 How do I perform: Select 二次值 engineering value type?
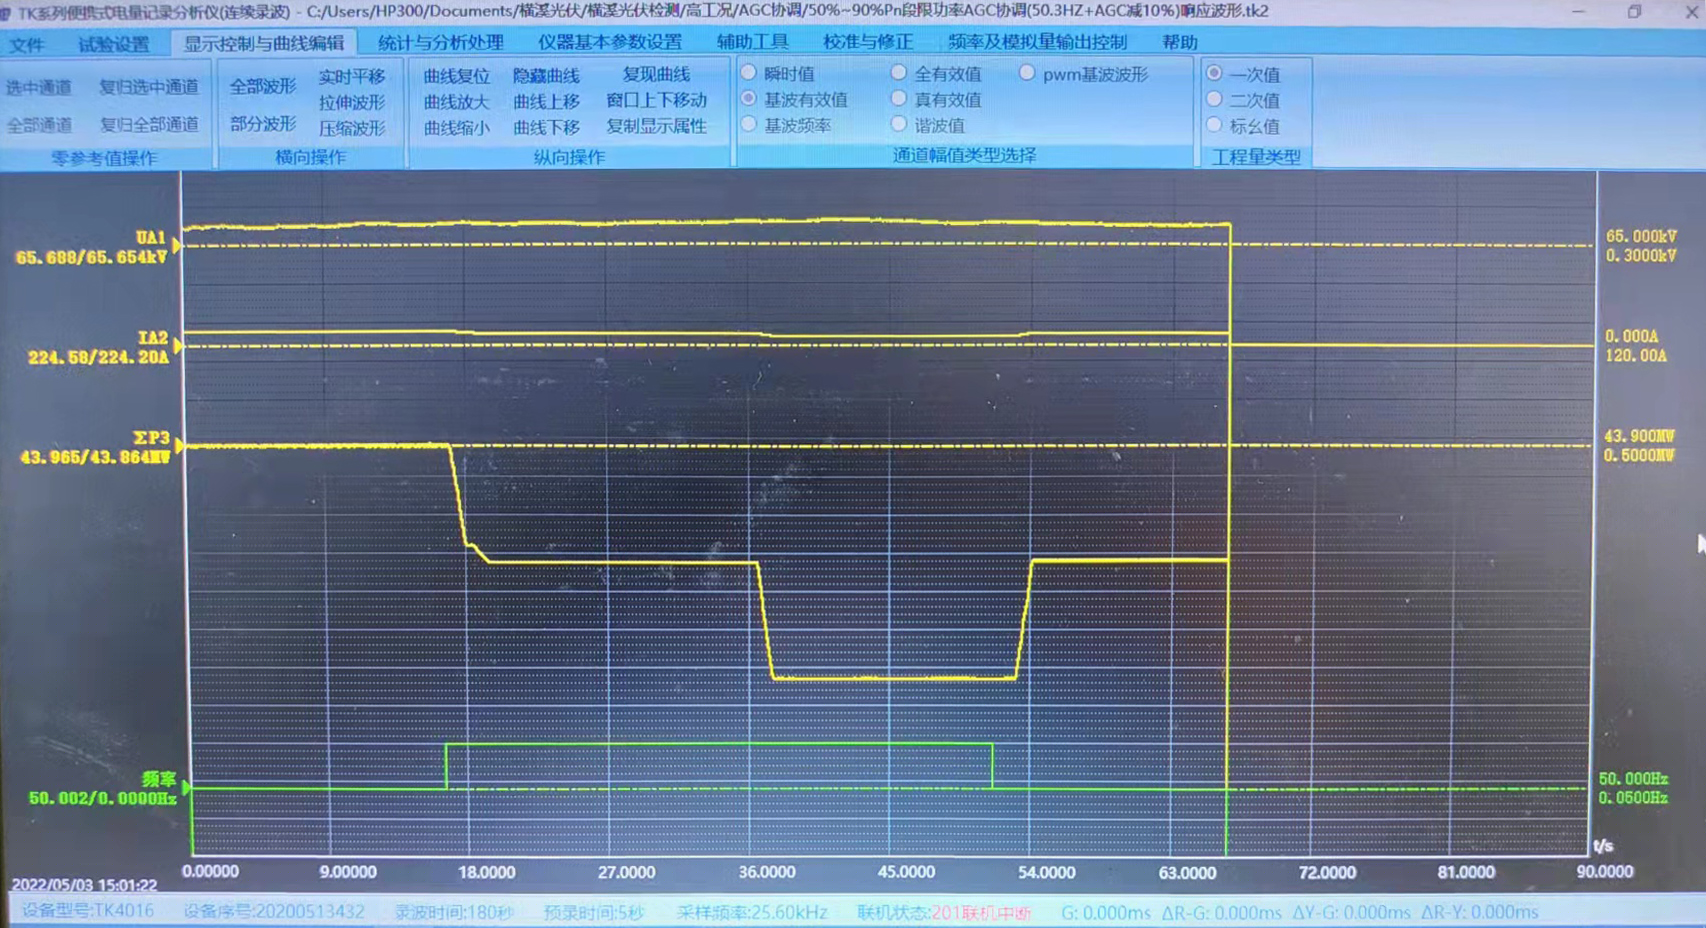1214,99
